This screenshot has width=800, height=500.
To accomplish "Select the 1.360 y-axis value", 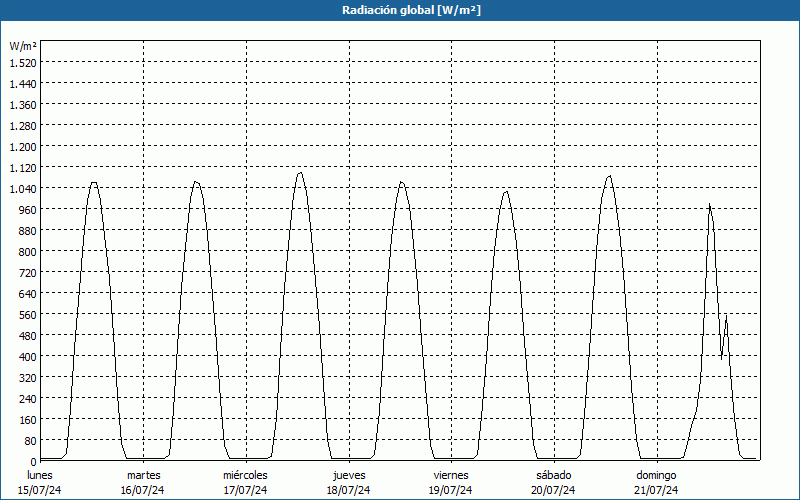I will 23,105.
